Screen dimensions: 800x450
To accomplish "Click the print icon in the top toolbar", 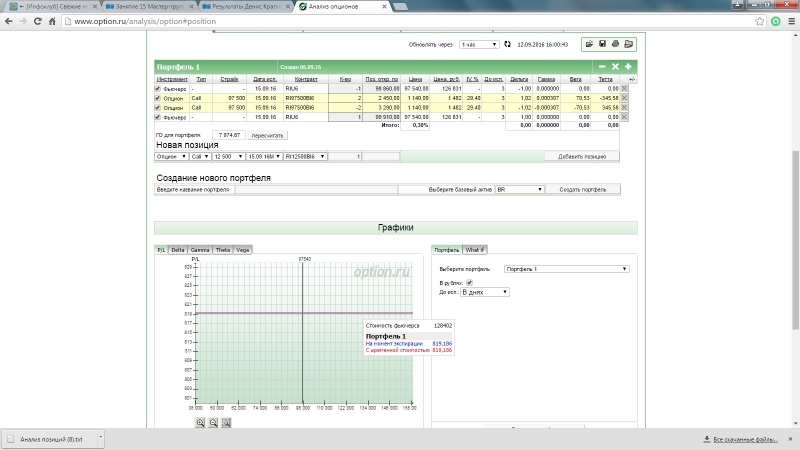I will 615,44.
